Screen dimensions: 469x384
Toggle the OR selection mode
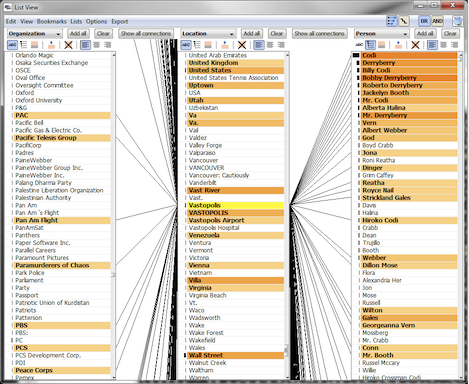pos(424,21)
